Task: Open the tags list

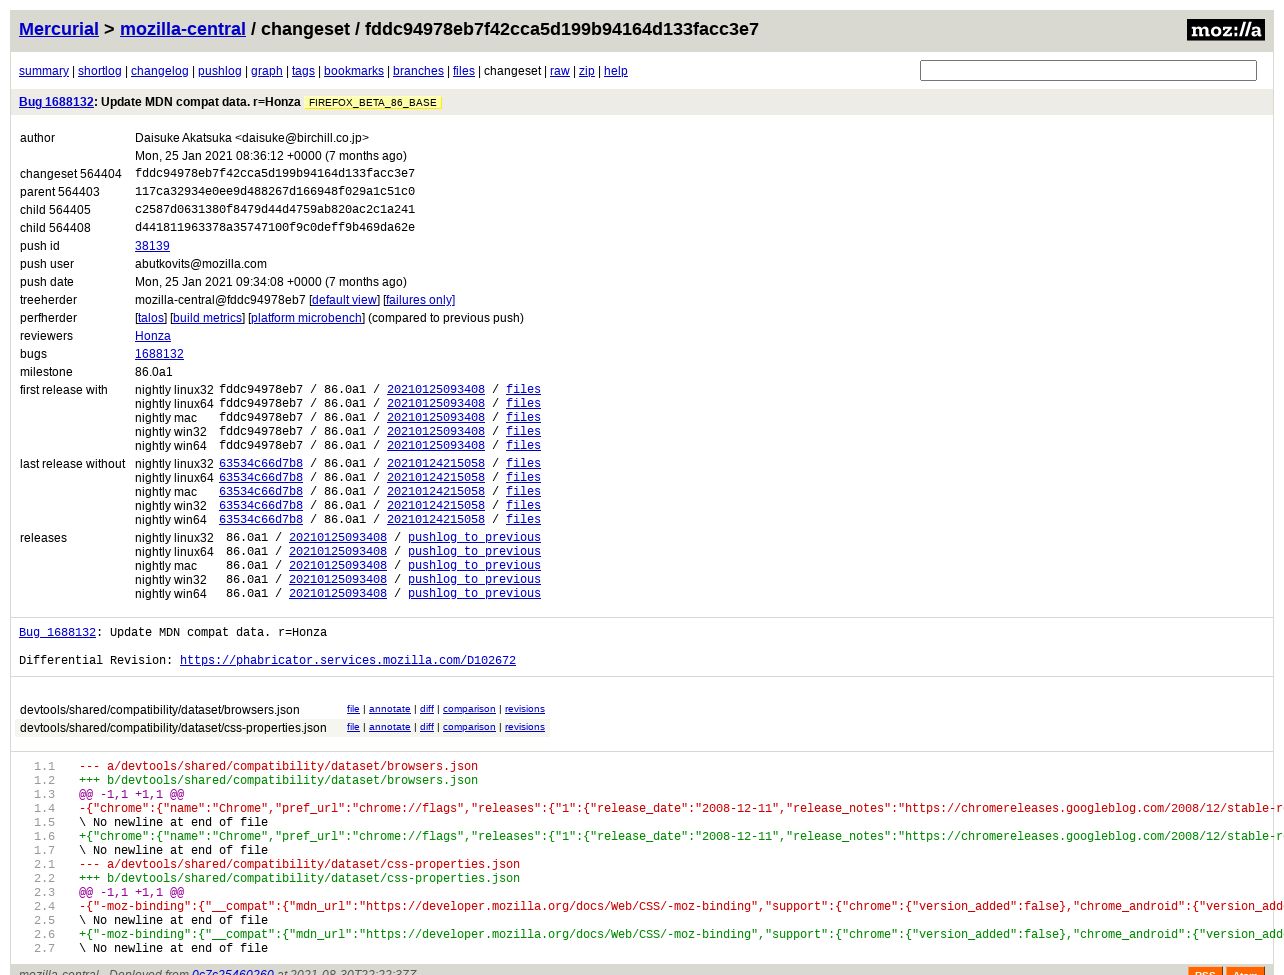Action: 303,71
